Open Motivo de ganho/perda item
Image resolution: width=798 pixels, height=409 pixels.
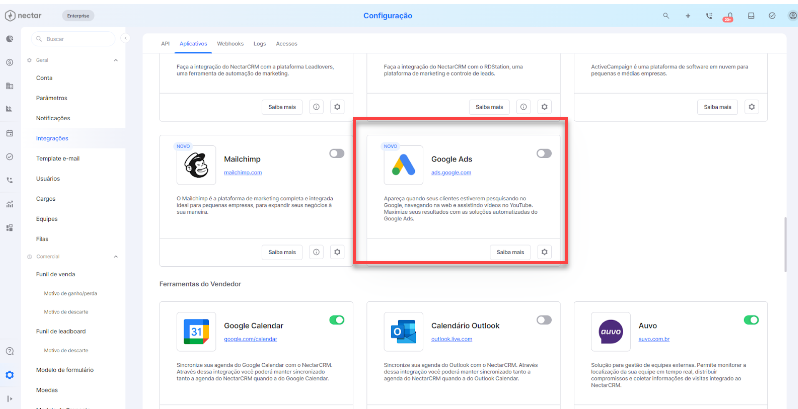[x=70, y=294]
